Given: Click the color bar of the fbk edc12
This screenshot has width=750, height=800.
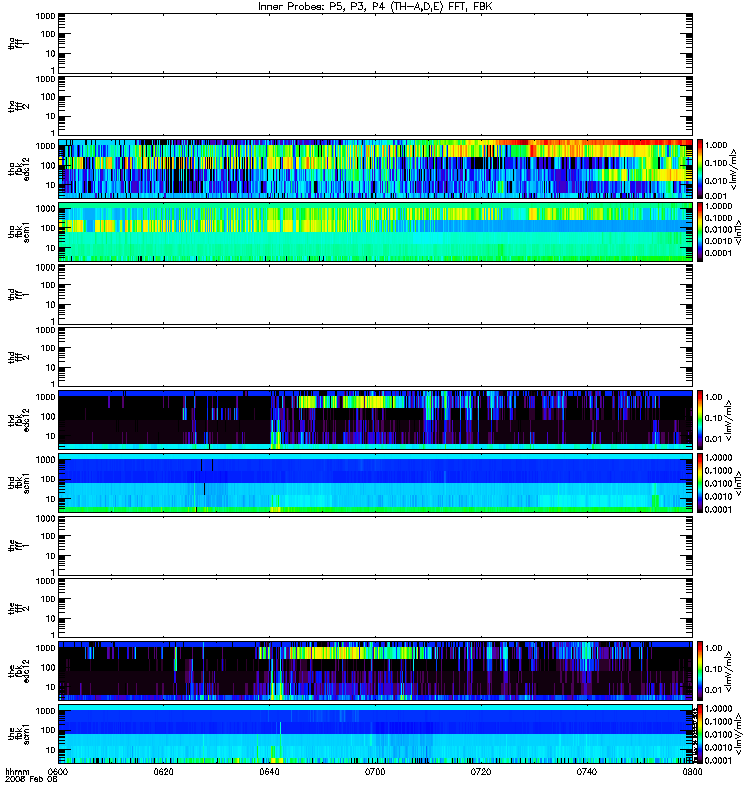Looking at the screenshot, I should tap(700, 671).
